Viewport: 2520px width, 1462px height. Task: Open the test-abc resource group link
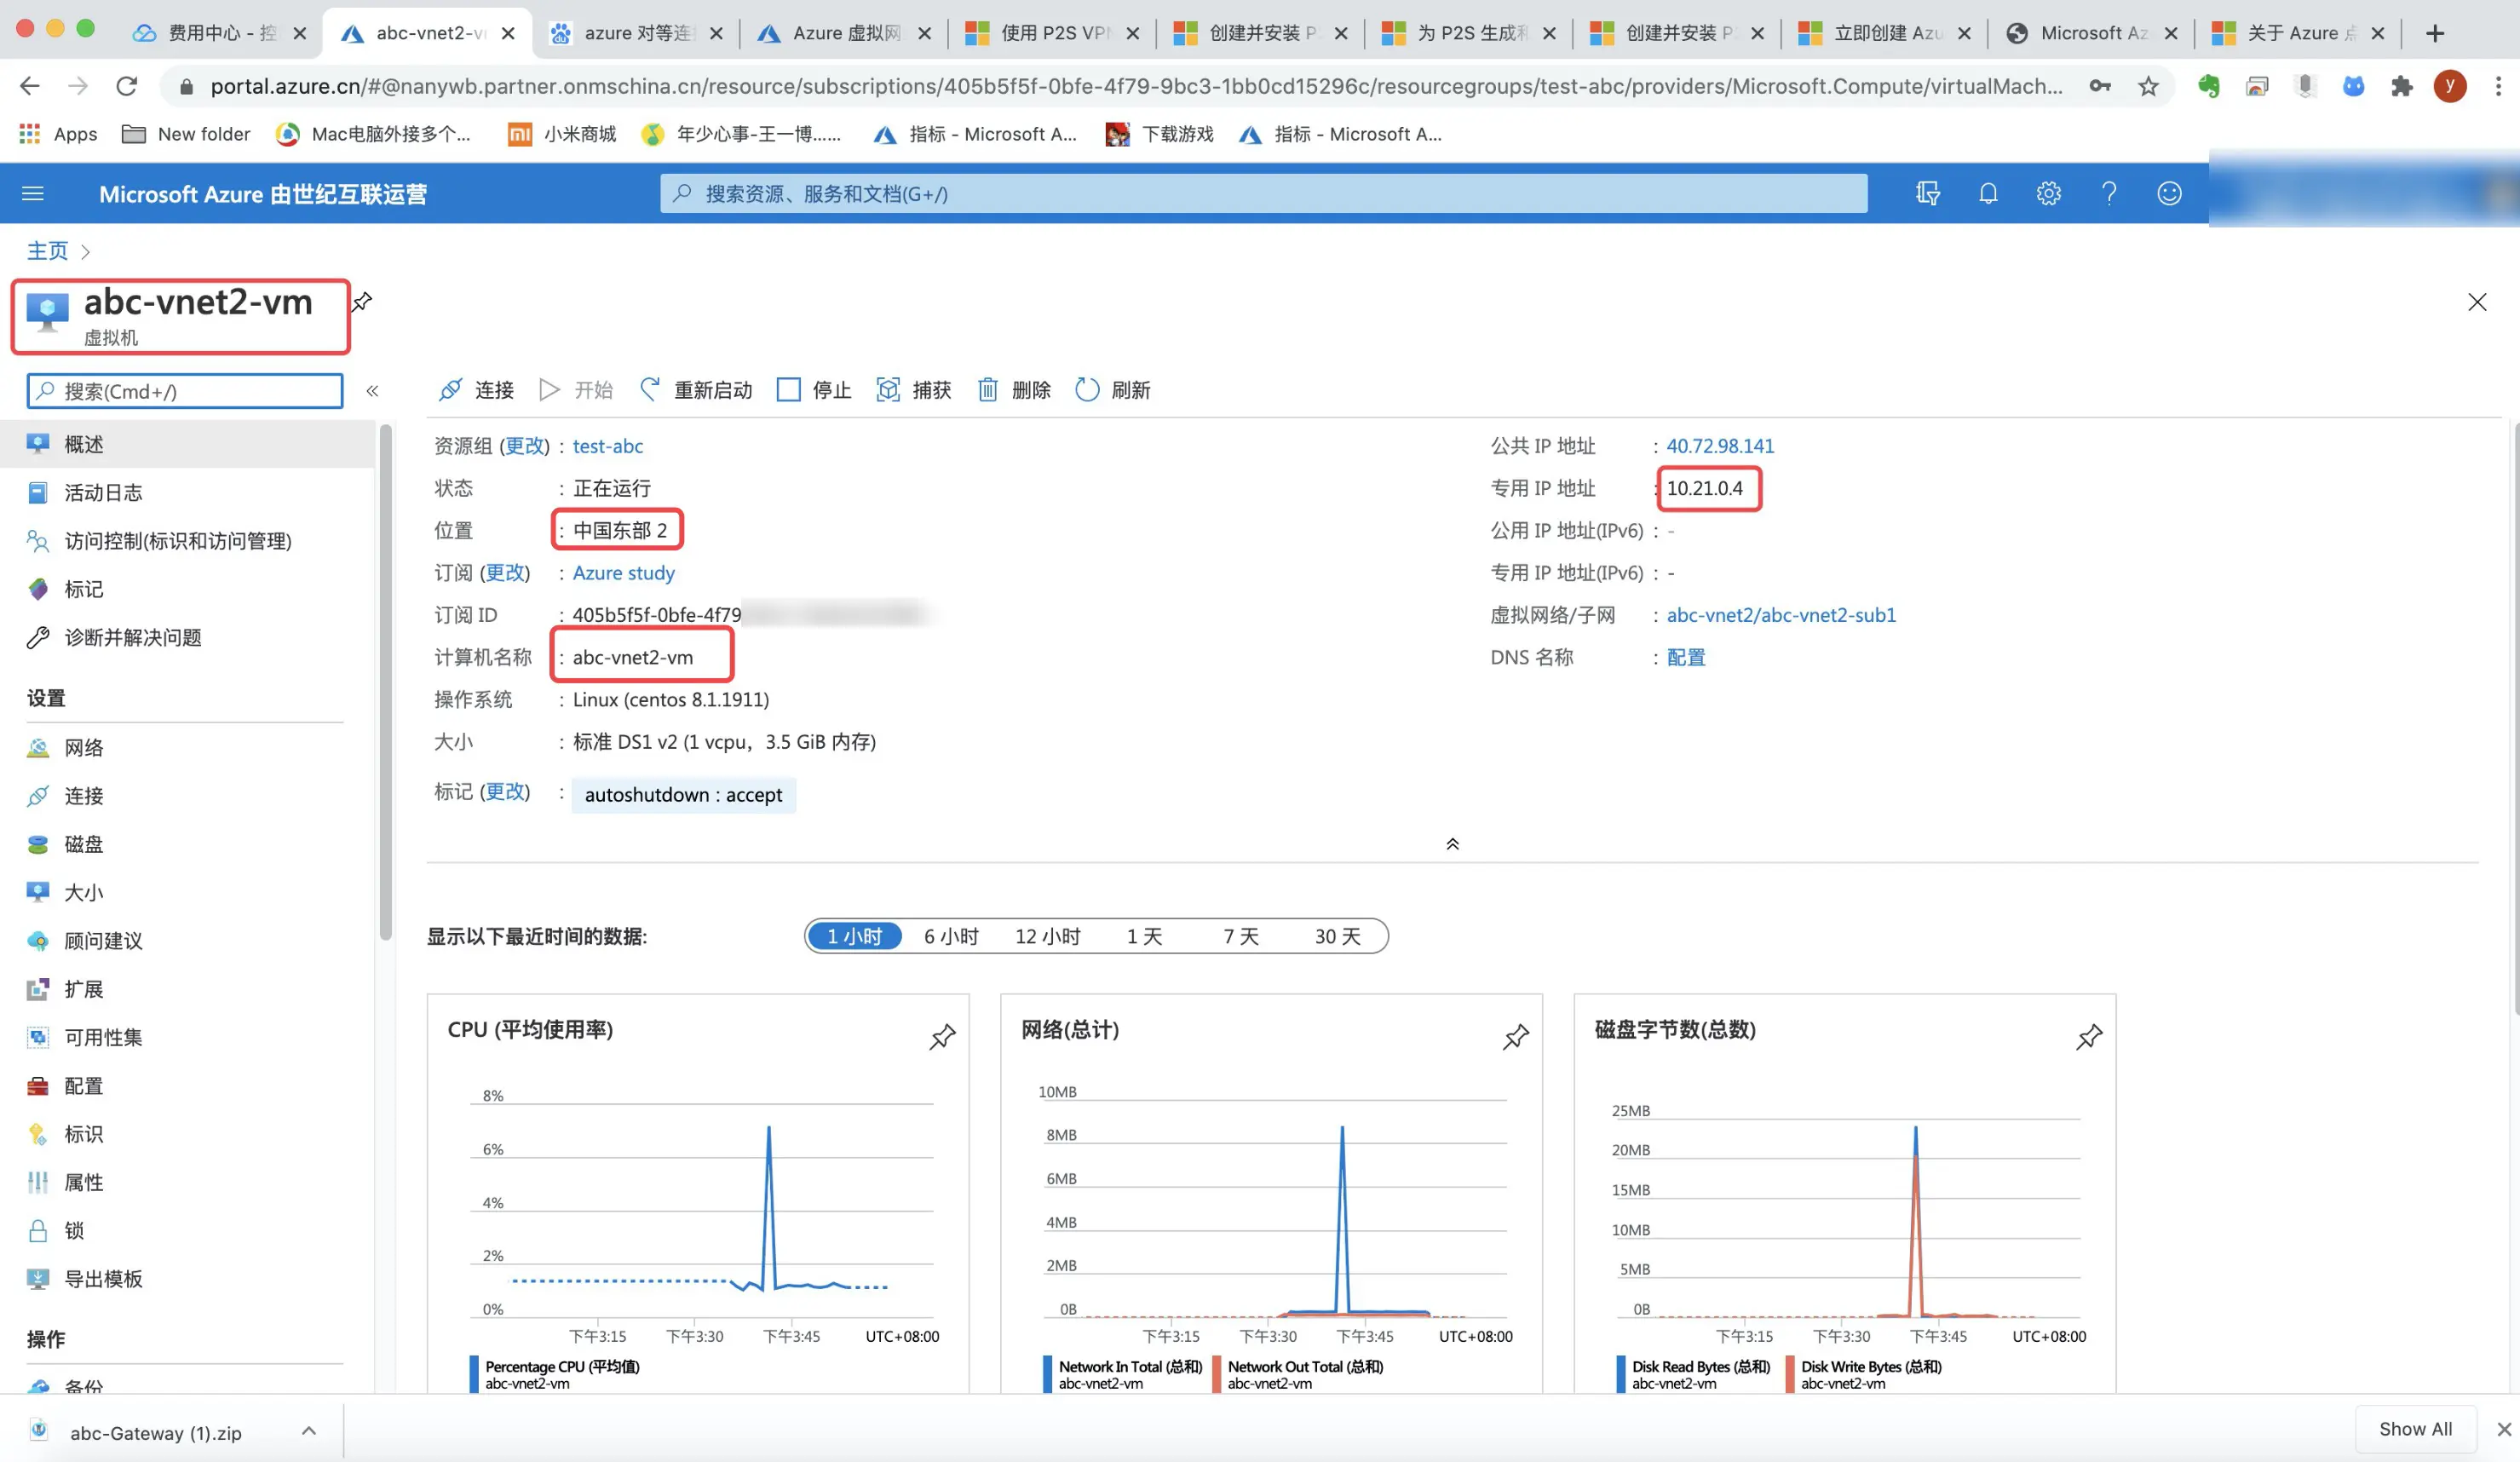tap(607, 446)
